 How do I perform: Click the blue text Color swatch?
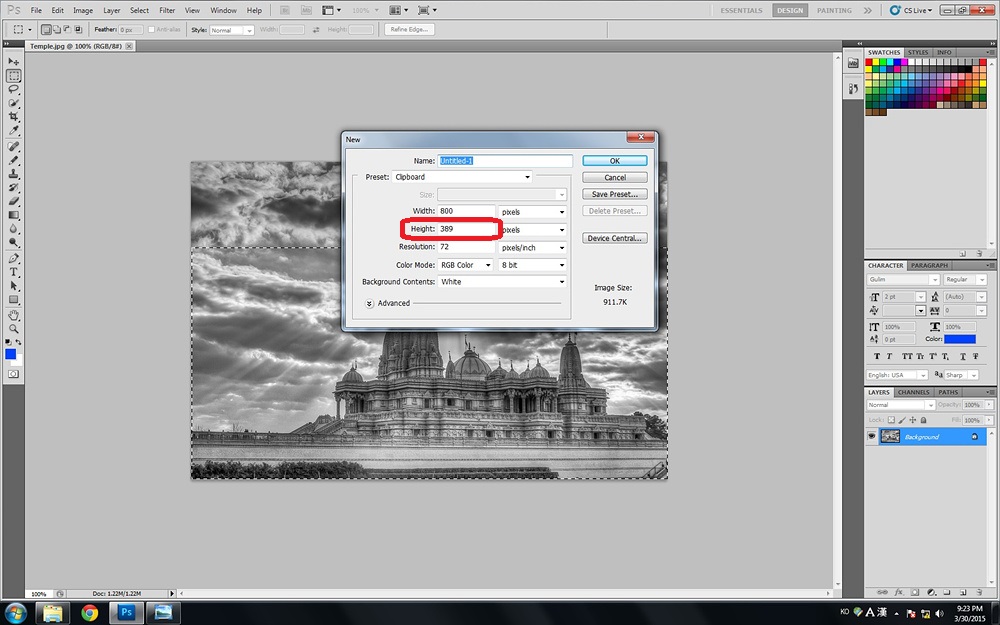click(x=959, y=339)
